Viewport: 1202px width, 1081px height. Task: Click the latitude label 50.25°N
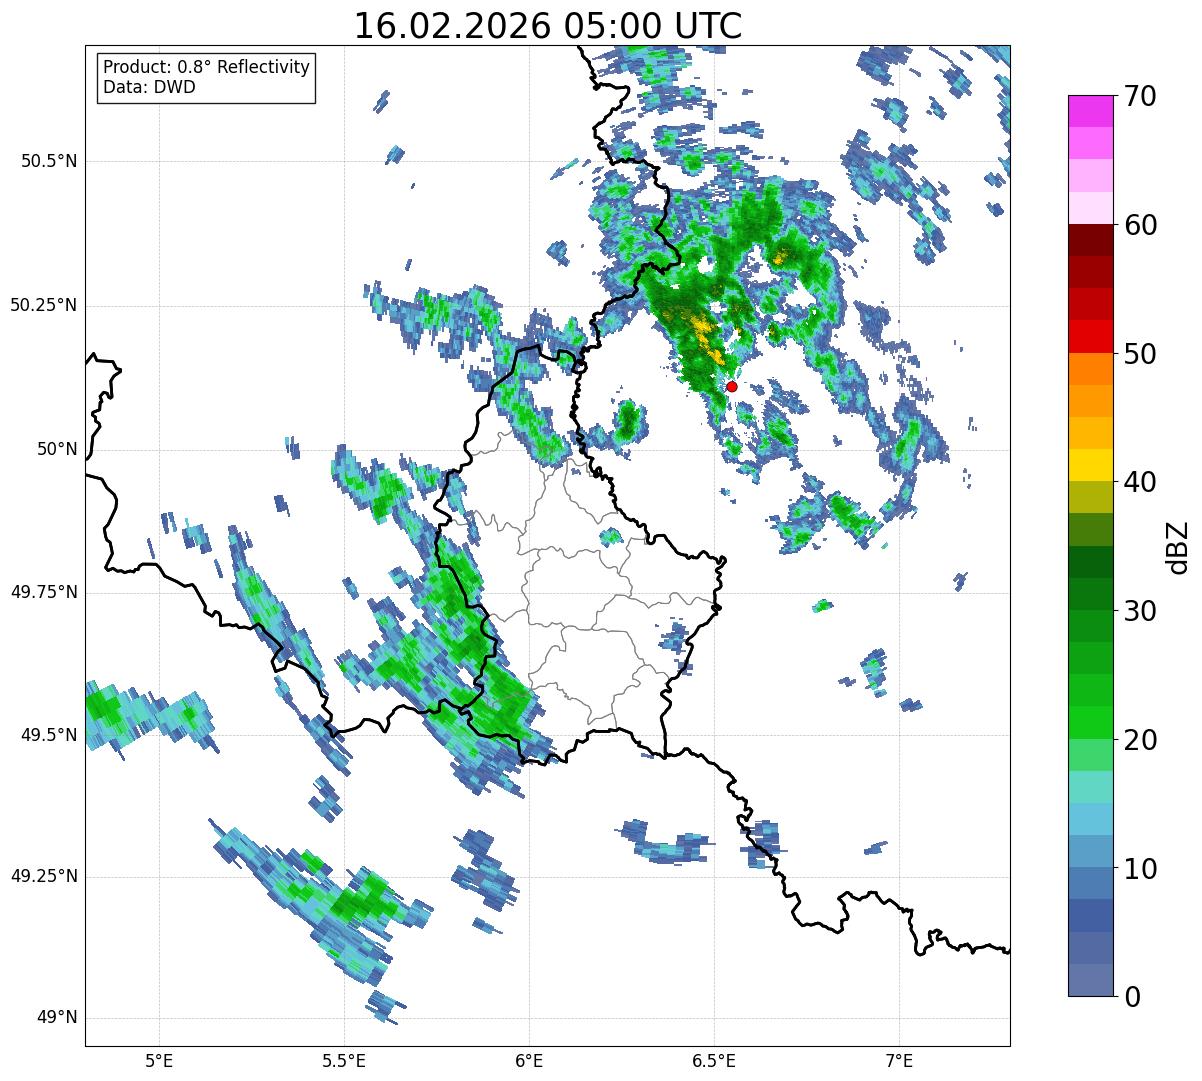(43, 305)
